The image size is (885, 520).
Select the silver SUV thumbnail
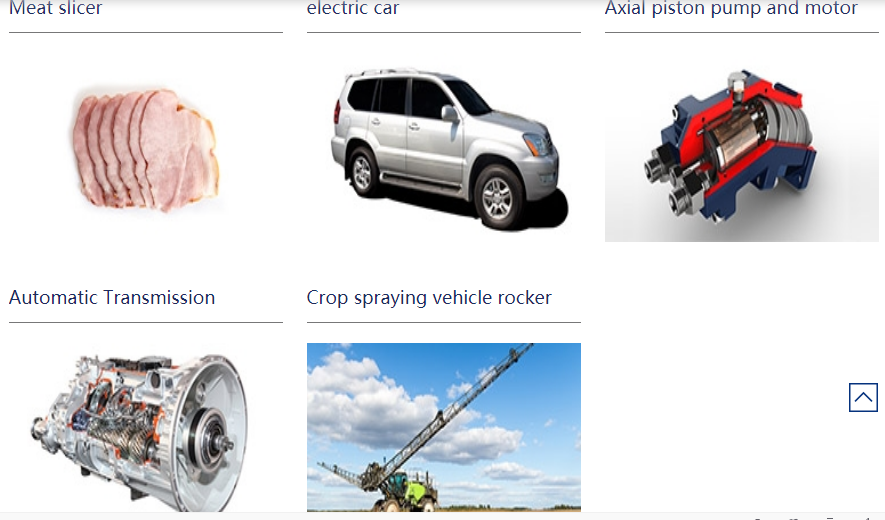pos(449,149)
